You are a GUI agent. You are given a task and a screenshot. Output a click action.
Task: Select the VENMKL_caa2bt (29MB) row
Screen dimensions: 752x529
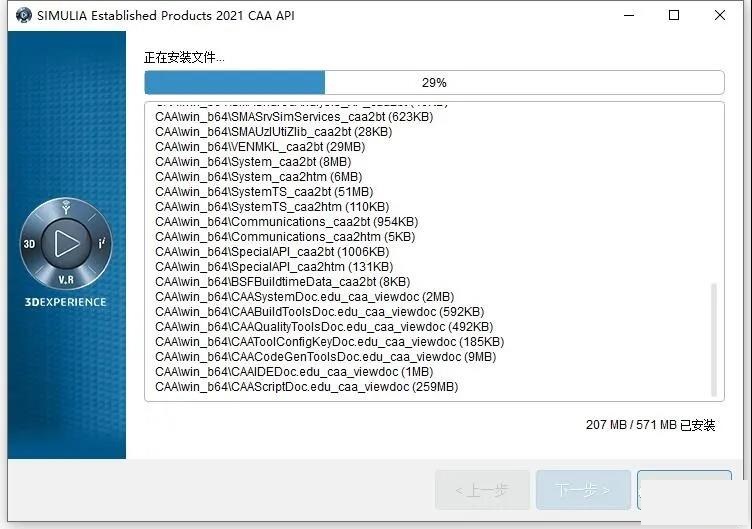pos(260,146)
